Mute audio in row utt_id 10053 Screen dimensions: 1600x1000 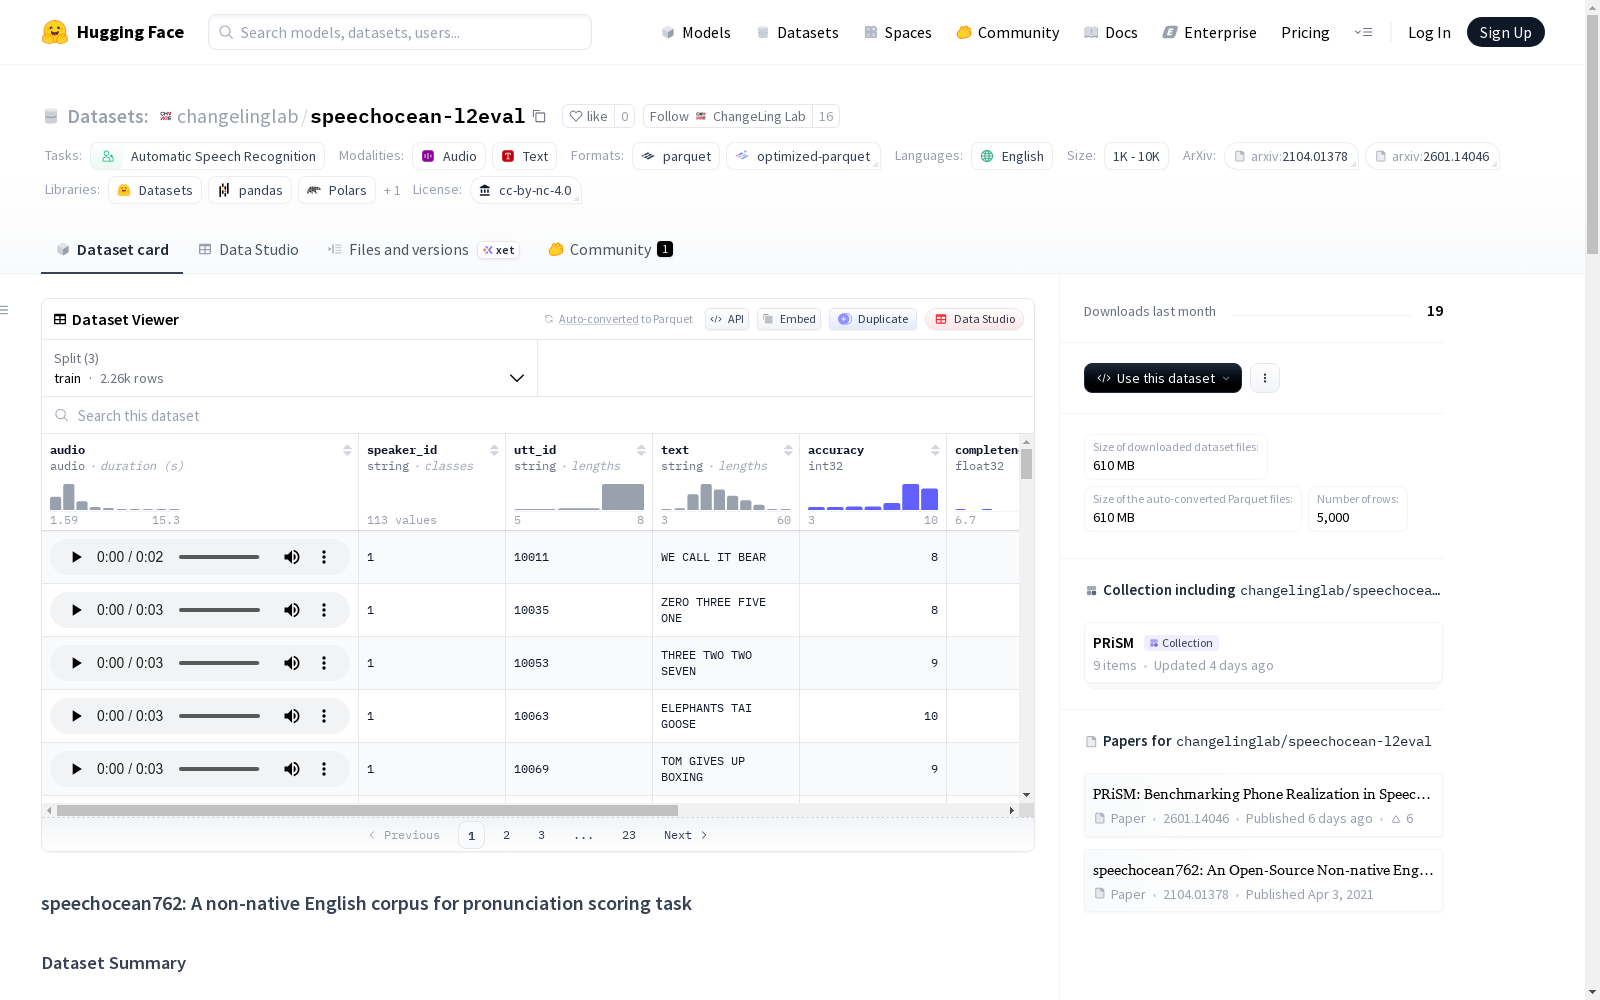[x=292, y=663]
